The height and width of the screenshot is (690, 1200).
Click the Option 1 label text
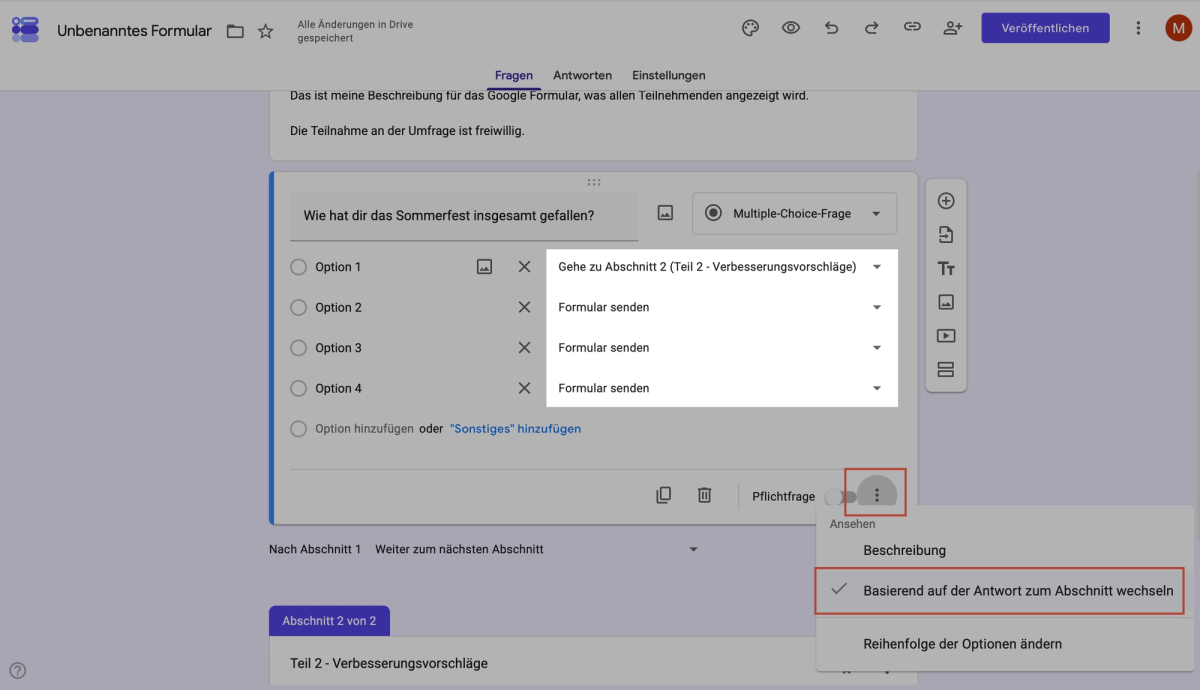[x=338, y=267]
